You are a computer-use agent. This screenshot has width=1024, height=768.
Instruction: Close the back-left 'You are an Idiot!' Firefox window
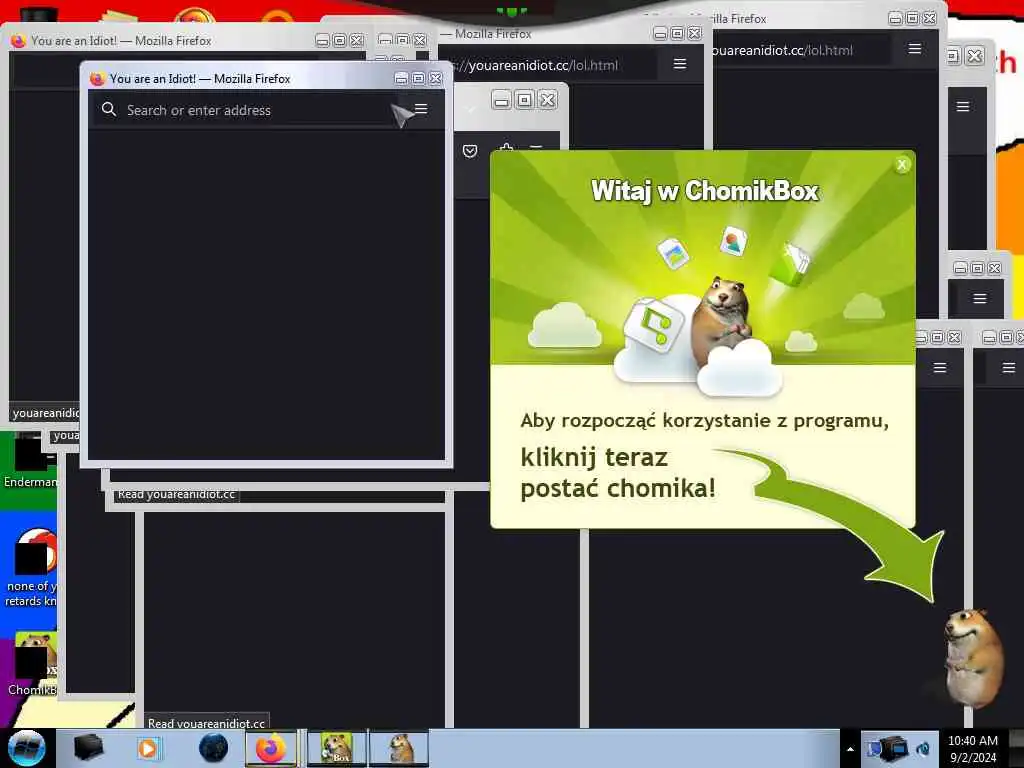point(357,40)
